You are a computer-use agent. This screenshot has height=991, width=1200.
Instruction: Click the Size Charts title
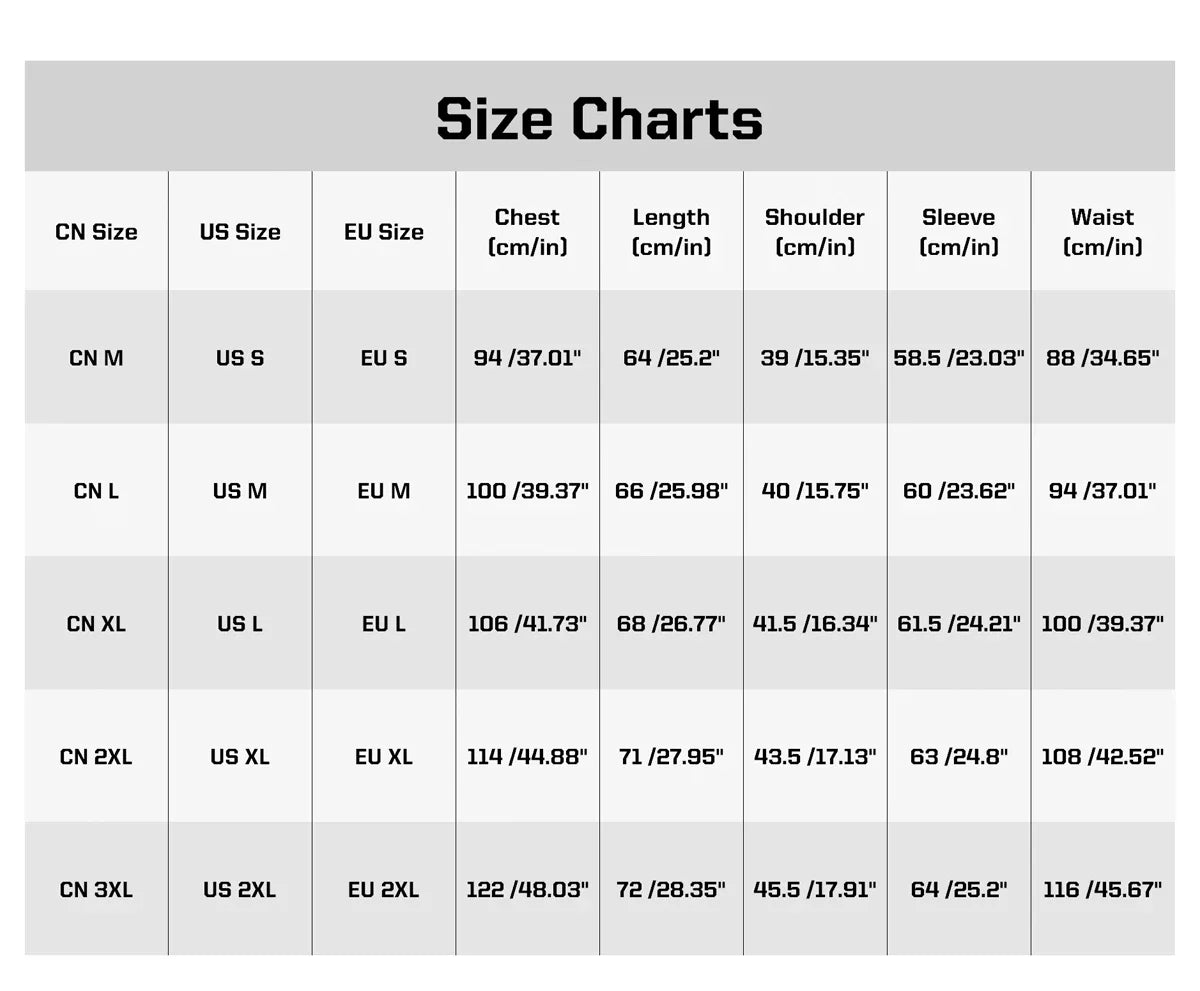tap(599, 118)
